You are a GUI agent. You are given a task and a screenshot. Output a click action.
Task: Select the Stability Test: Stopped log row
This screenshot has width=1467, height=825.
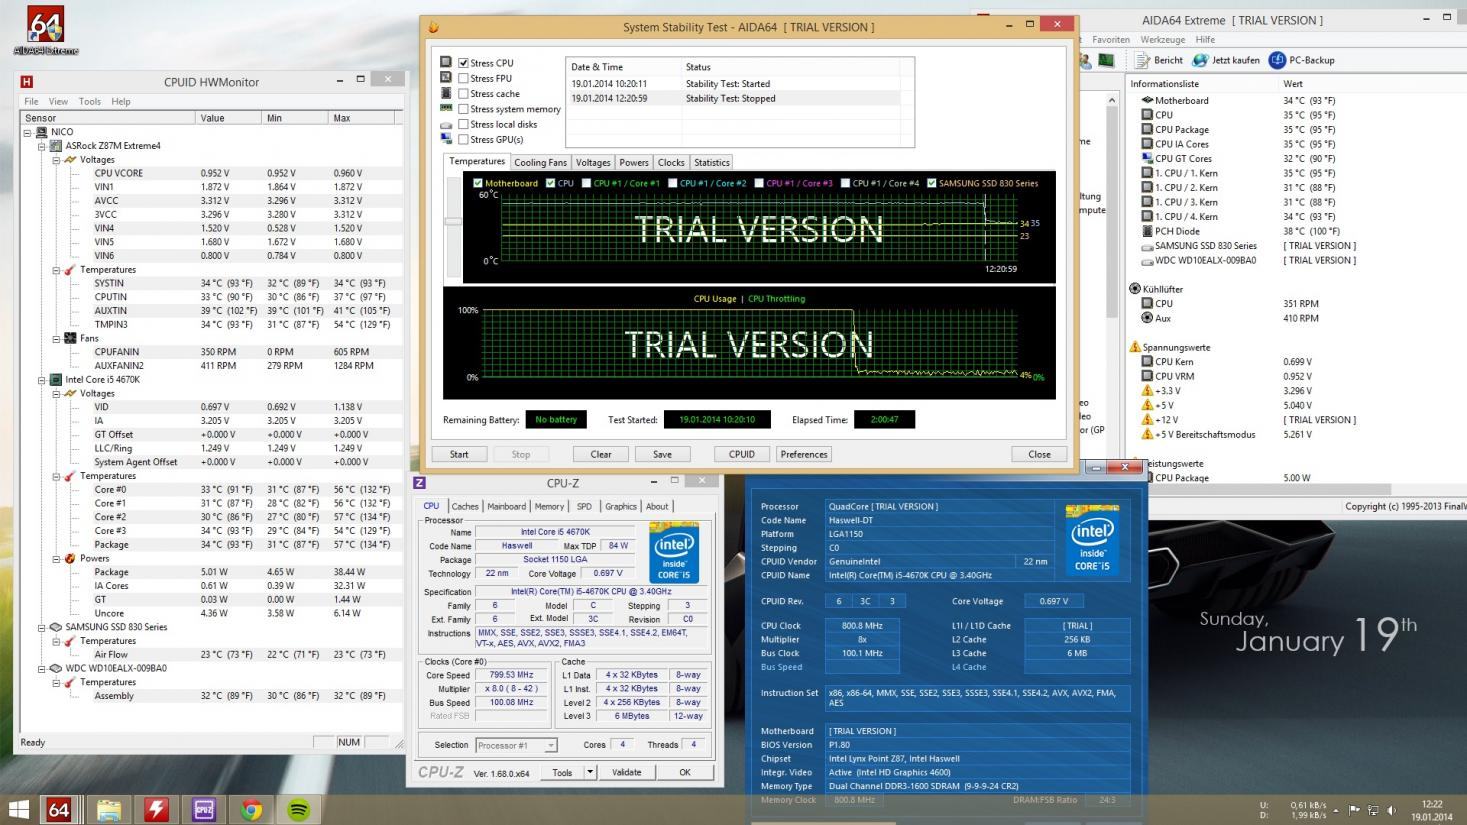point(740,98)
